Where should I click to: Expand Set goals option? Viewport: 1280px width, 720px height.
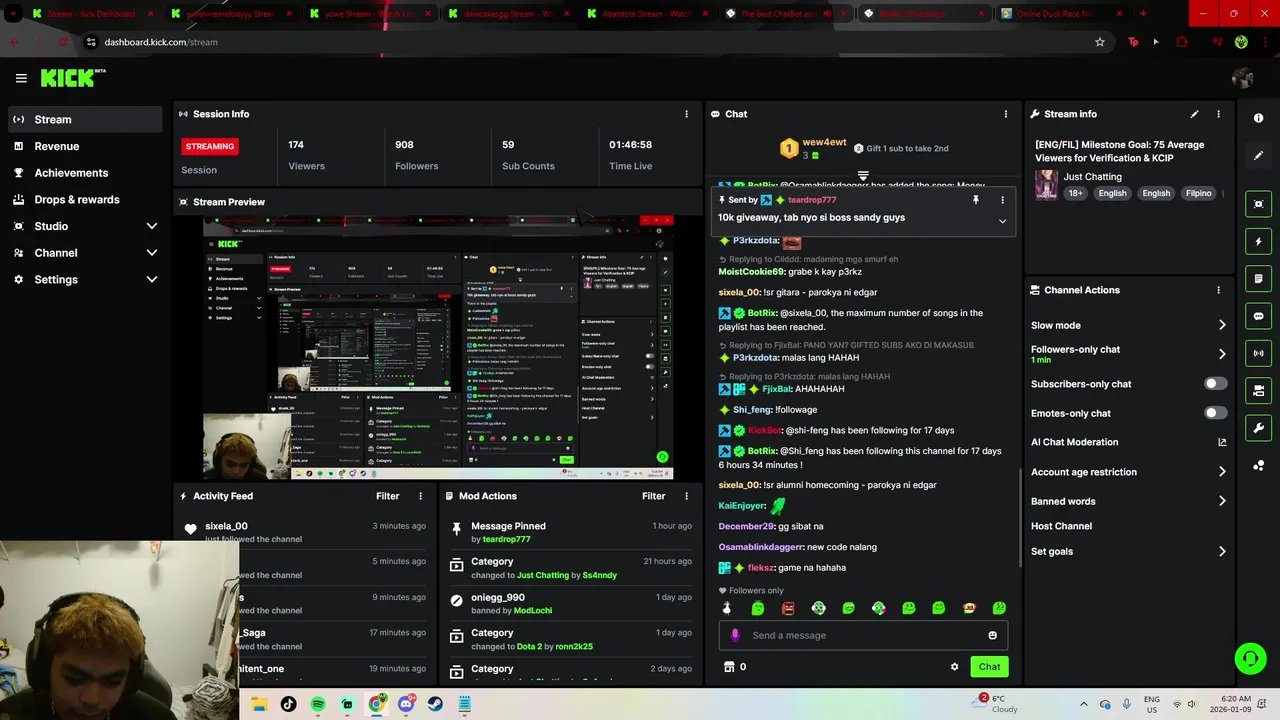[x=1222, y=551]
